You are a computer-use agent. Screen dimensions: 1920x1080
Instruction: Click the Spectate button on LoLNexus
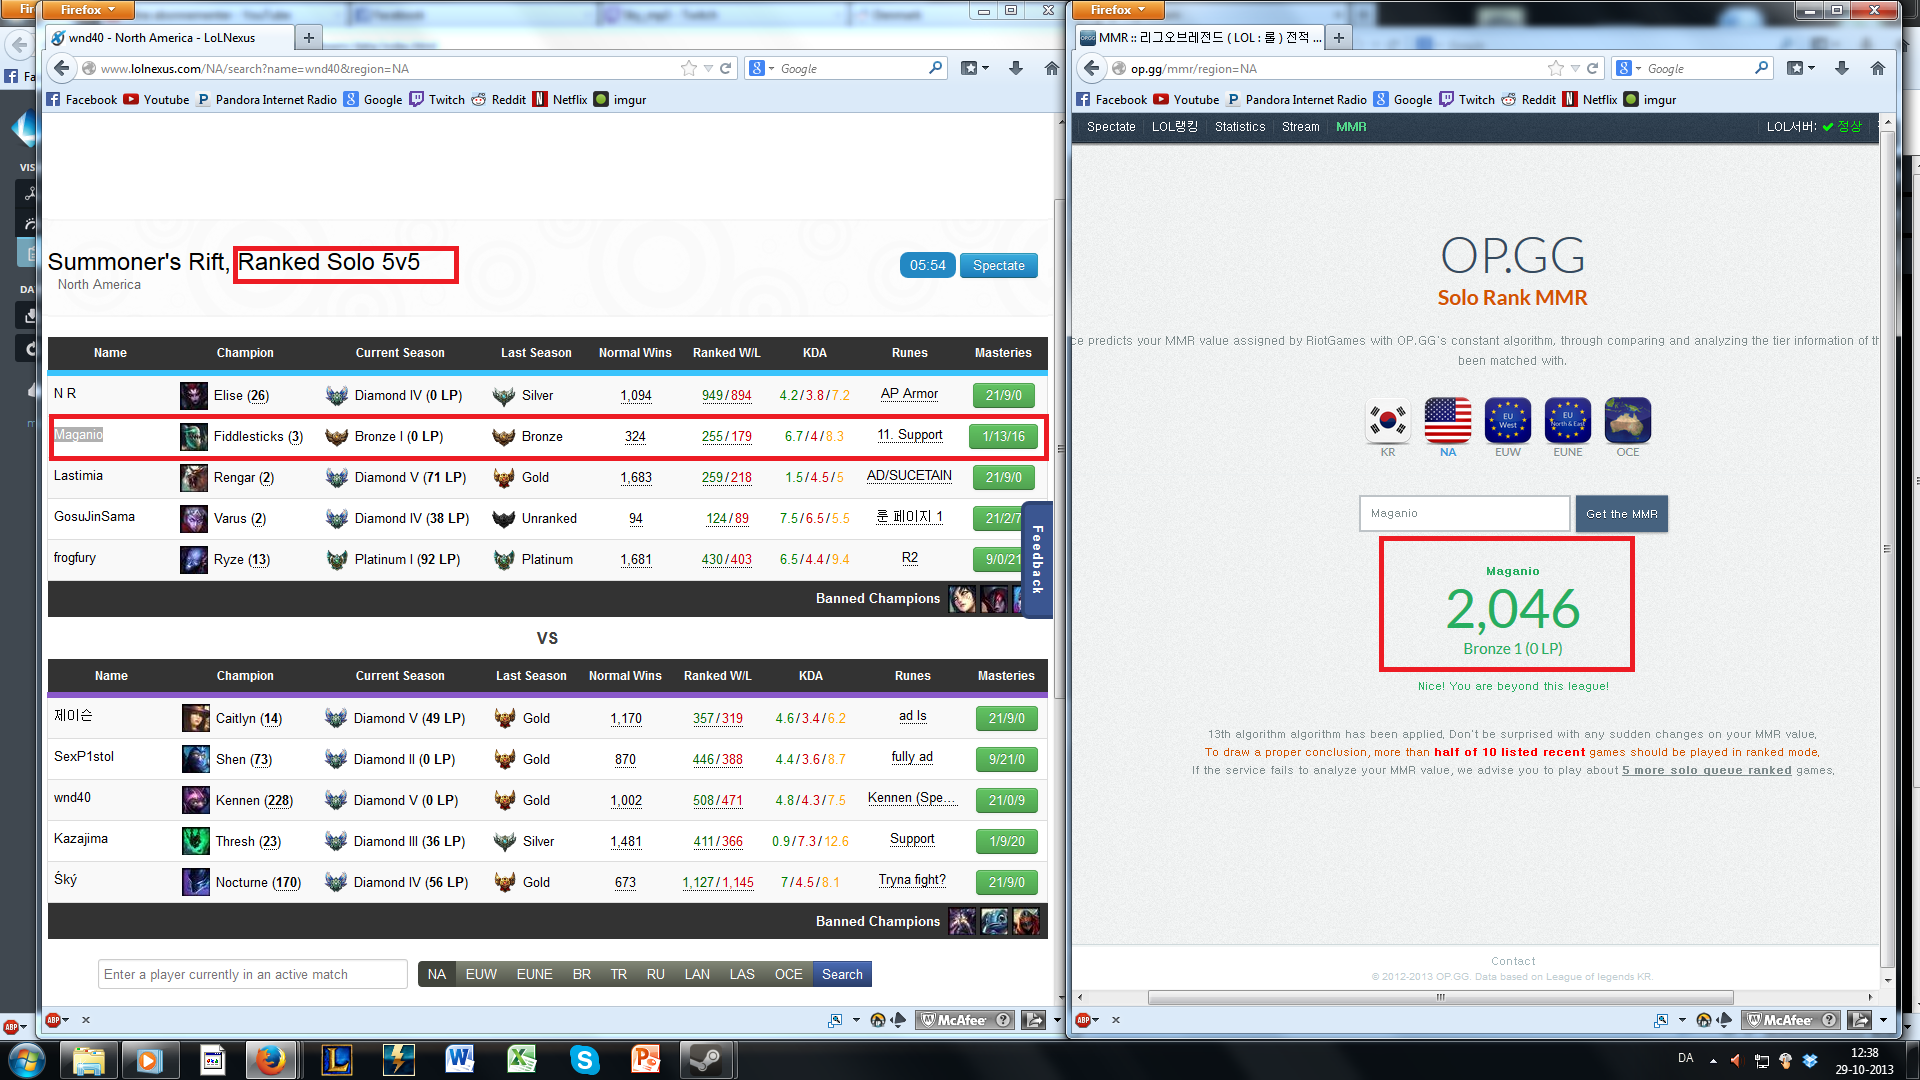[998, 266]
